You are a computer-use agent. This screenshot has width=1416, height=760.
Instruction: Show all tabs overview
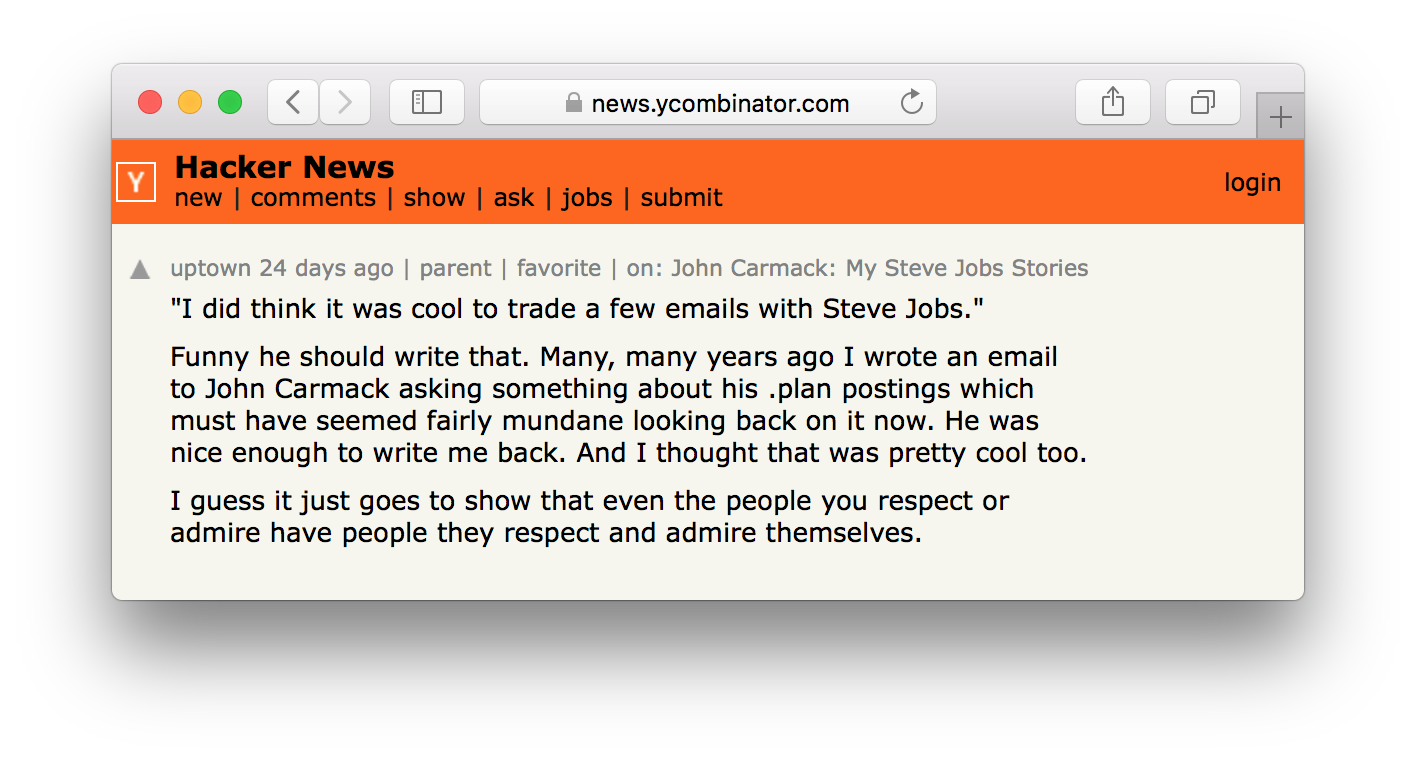pyautogui.click(x=1203, y=102)
